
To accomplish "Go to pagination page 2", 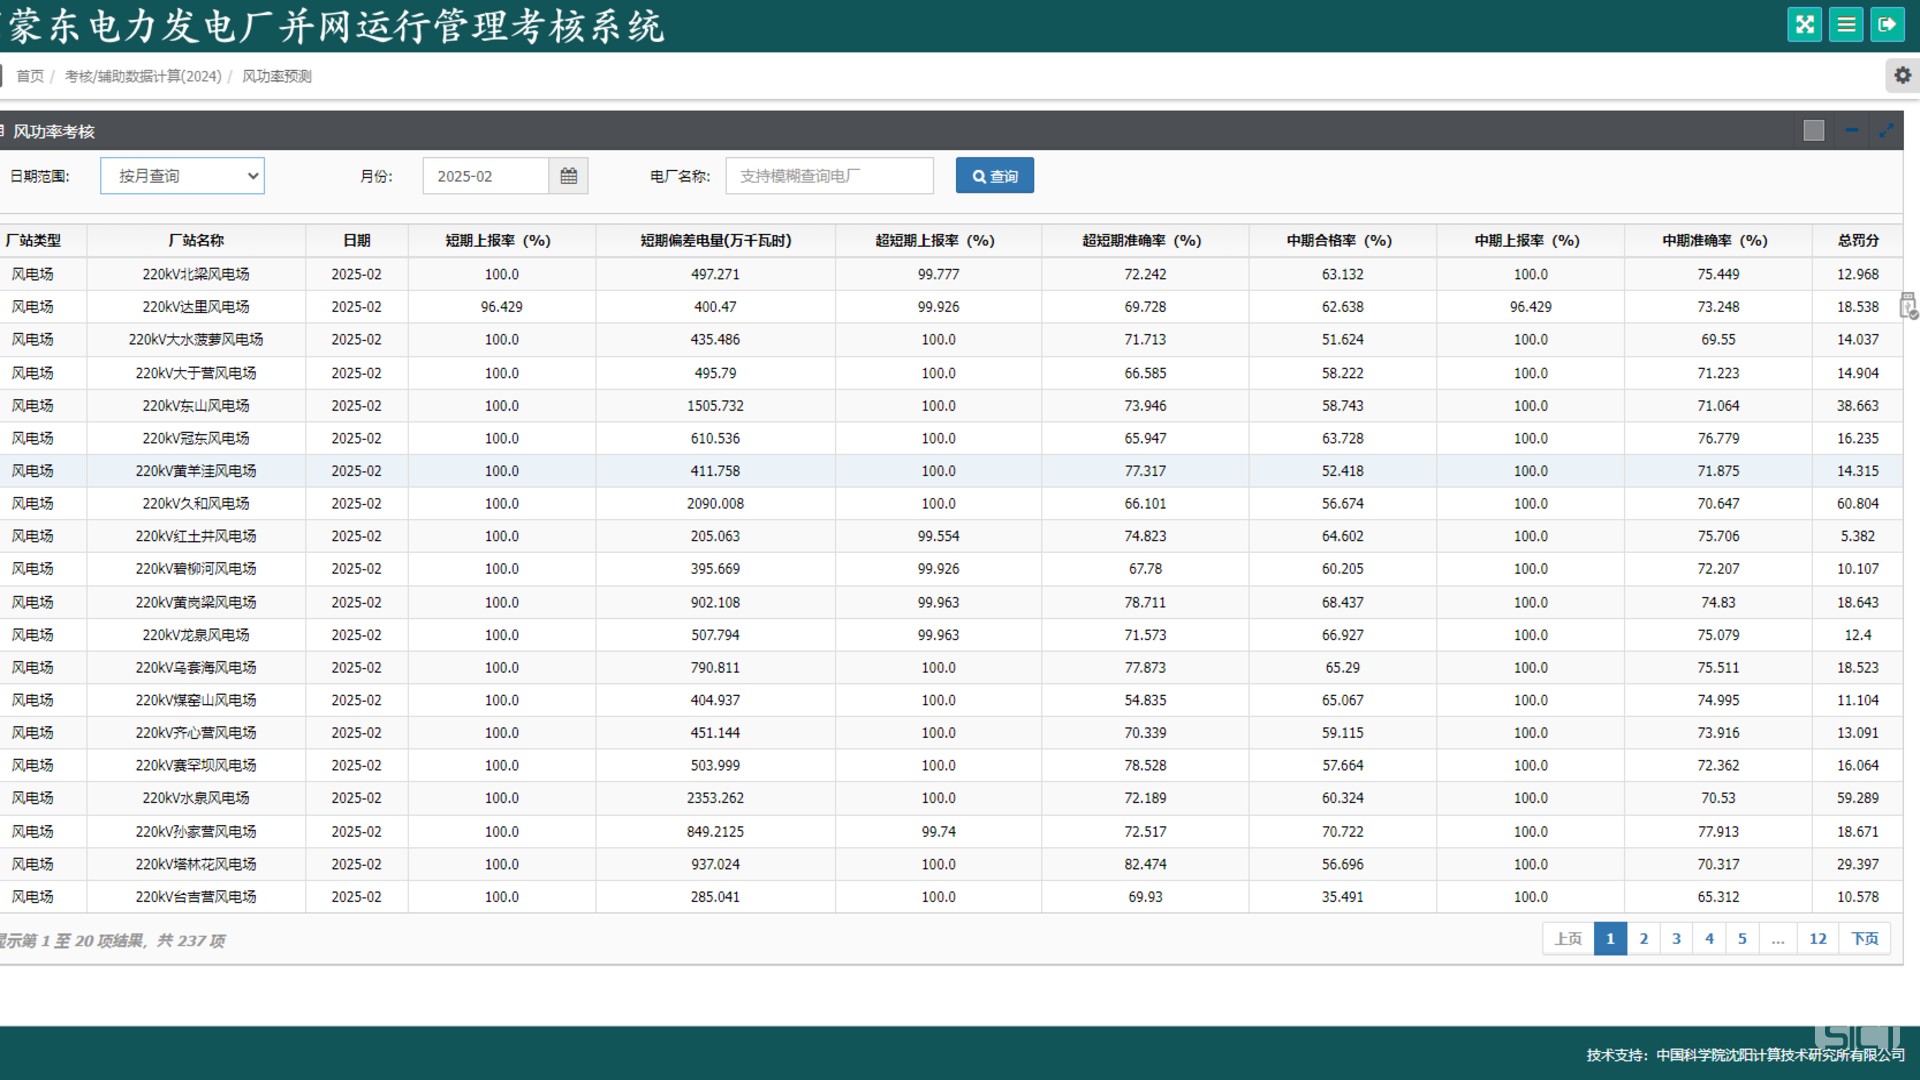I will 1643,939.
